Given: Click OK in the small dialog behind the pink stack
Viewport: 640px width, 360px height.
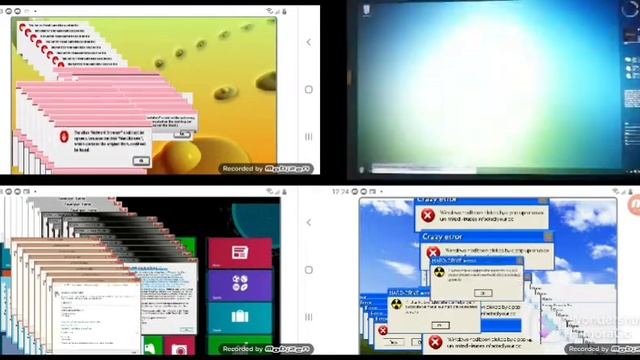Looking at the screenshot, I should (182, 134).
